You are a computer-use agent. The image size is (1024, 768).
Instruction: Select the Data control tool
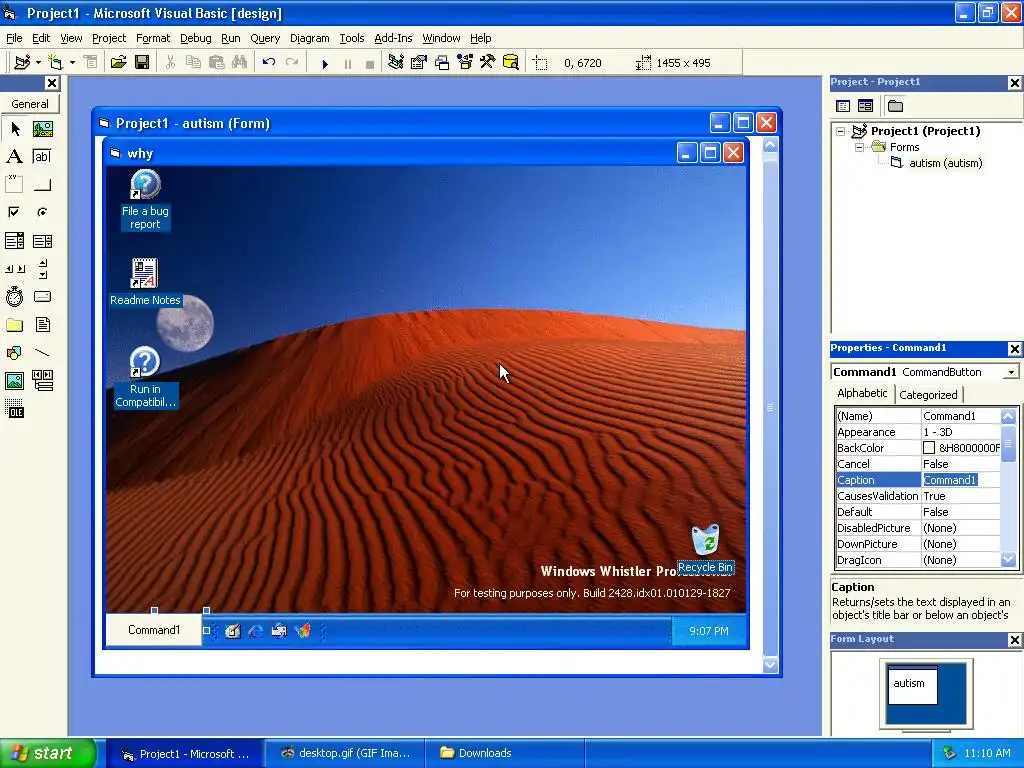click(x=42, y=380)
